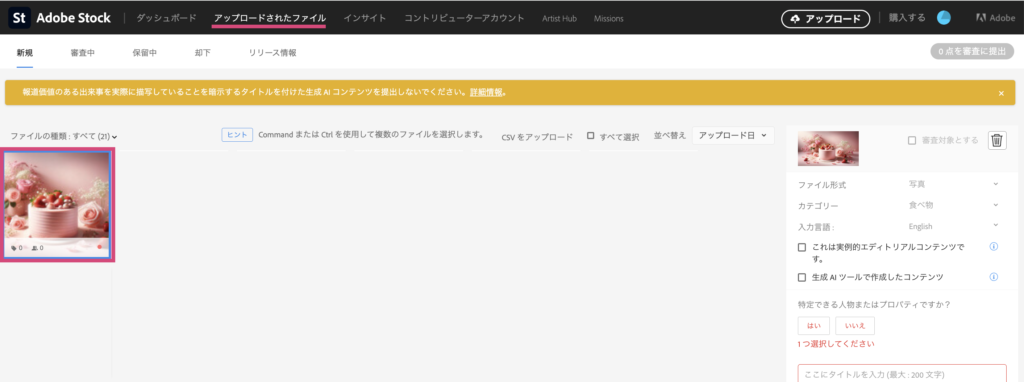Tick the すべて選択 checkbox
This screenshot has height=382, width=1024.
point(590,136)
